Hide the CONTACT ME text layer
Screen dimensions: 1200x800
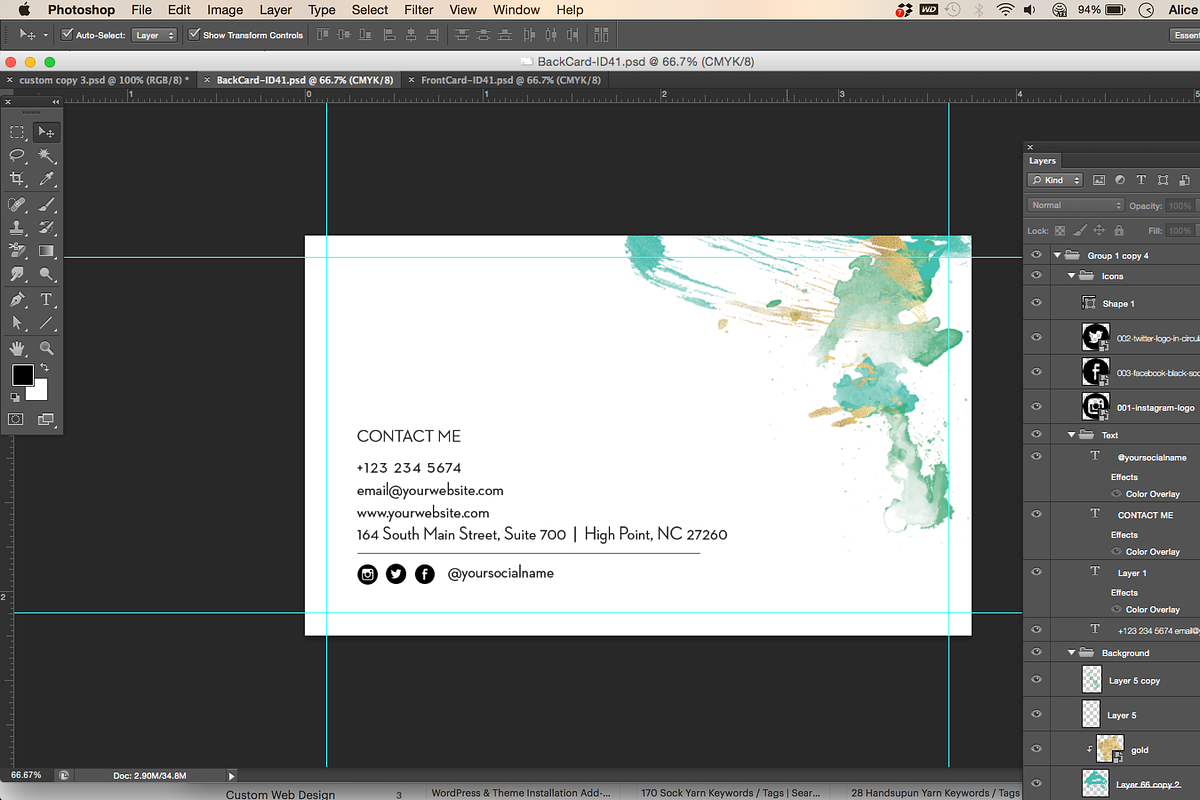(x=1036, y=514)
